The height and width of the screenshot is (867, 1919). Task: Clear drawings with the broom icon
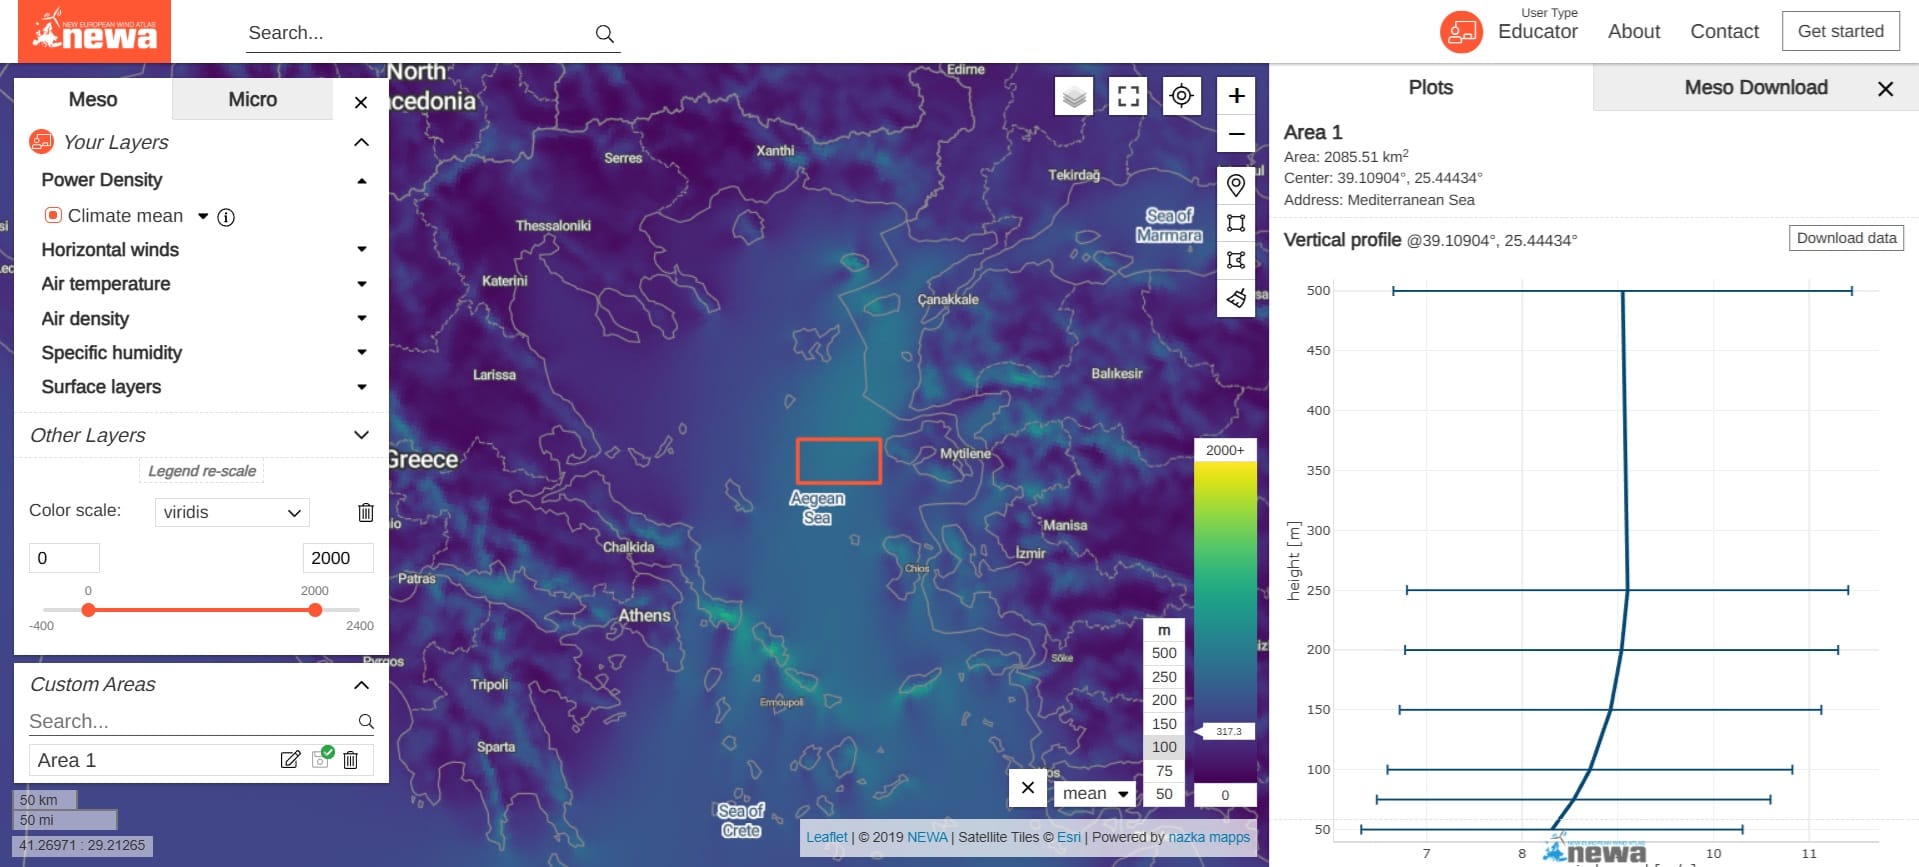[x=1236, y=298]
